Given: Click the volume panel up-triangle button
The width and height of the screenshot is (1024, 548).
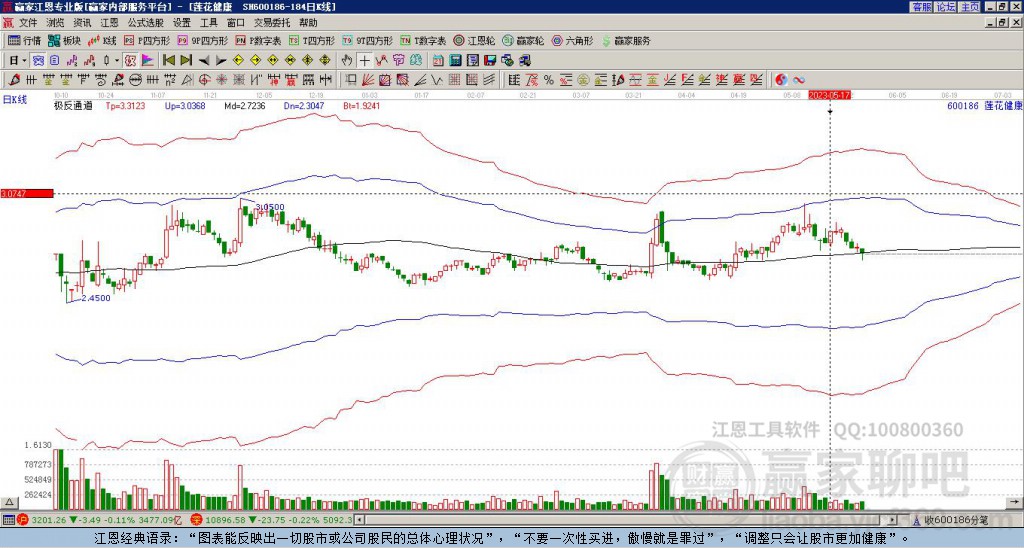Looking at the screenshot, I should click(9, 502).
